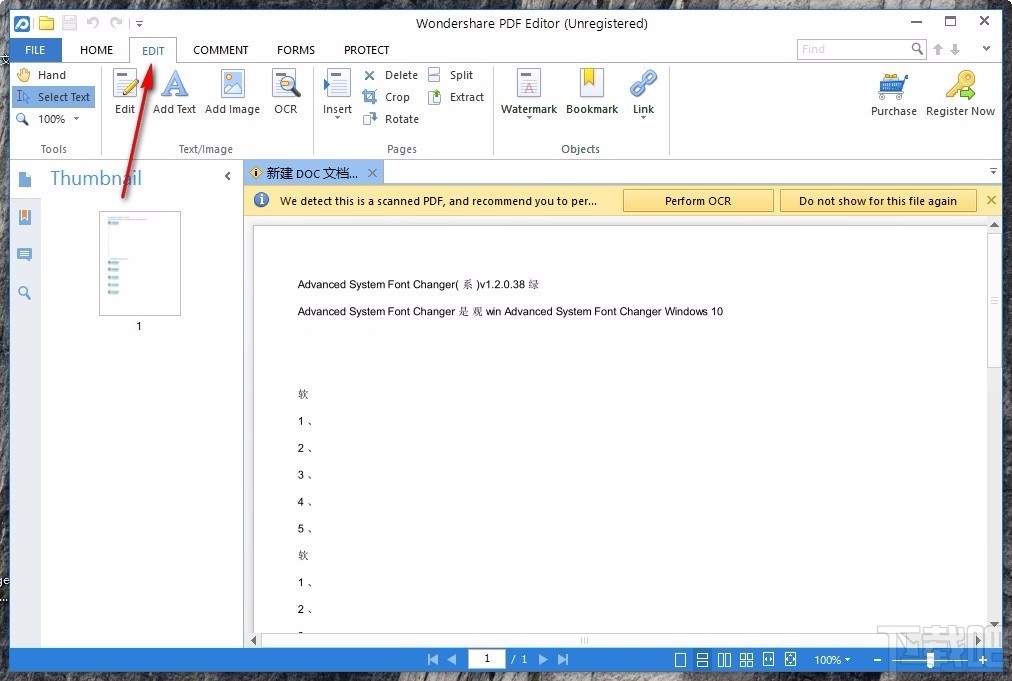Select page 1 thumbnail
Viewport: 1012px width, 681px height.
pos(139,263)
